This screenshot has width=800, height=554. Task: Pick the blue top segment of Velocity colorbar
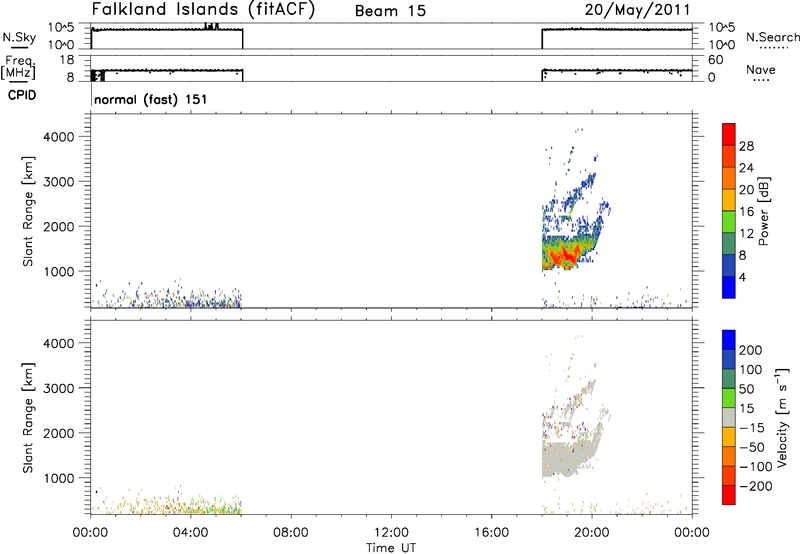[729, 340]
